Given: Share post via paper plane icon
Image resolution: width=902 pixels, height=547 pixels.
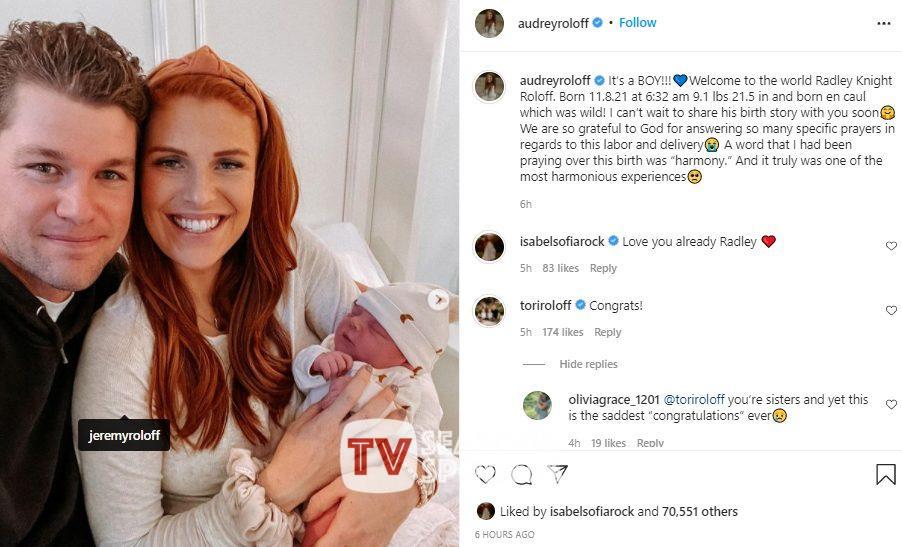Looking at the screenshot, I should 557,474.
